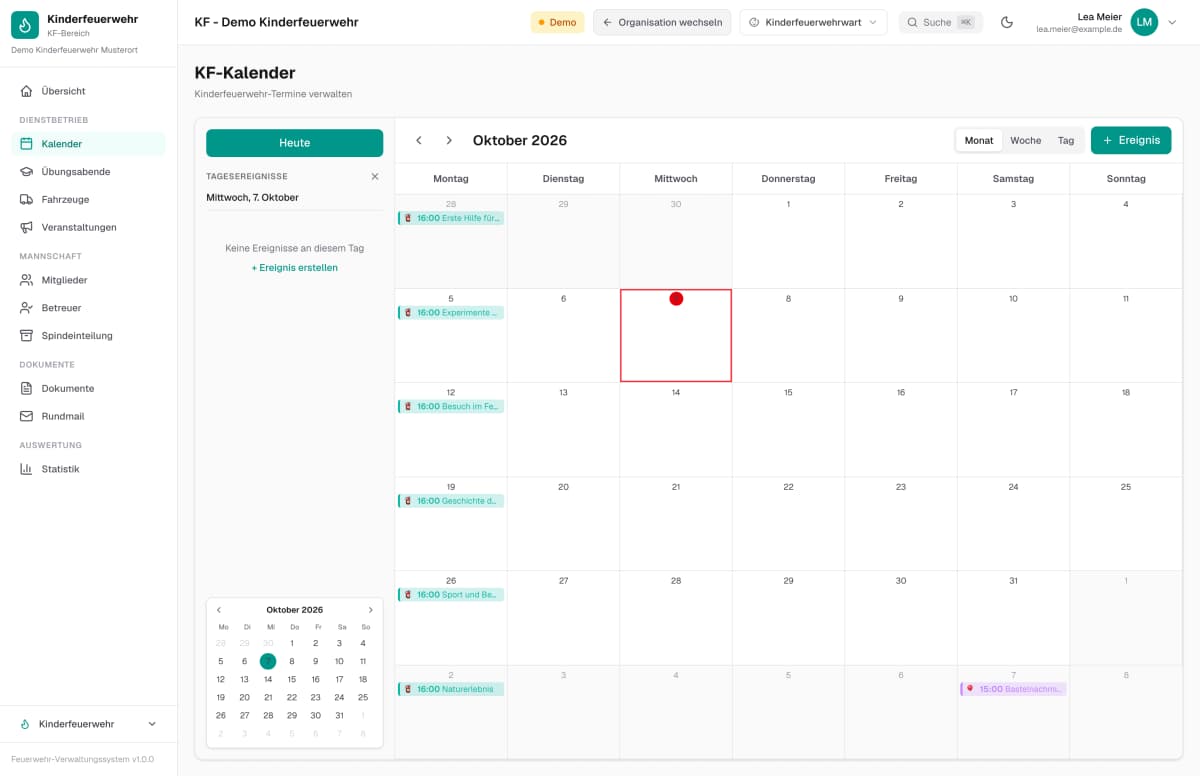Viewport: 1200px width, 776px height.
Task: Select October 23 in month grid
Action: coord(900,524)
